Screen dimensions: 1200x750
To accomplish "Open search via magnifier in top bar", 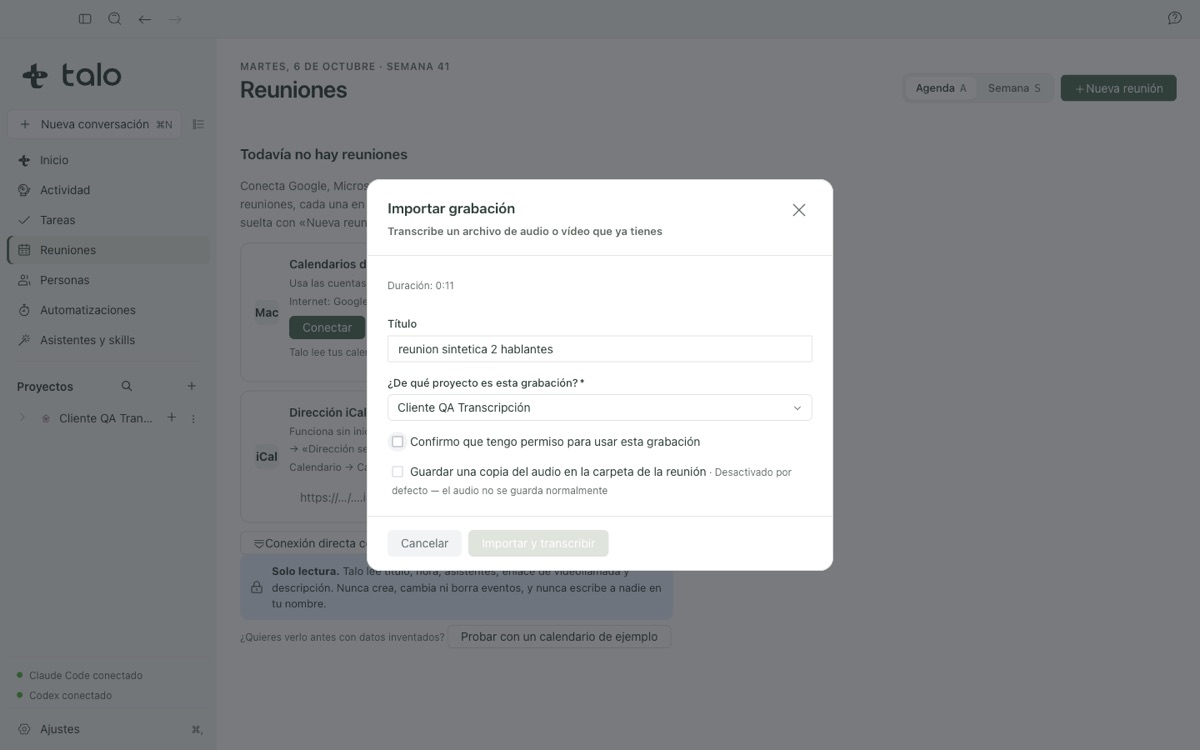I will coord(115,19).
